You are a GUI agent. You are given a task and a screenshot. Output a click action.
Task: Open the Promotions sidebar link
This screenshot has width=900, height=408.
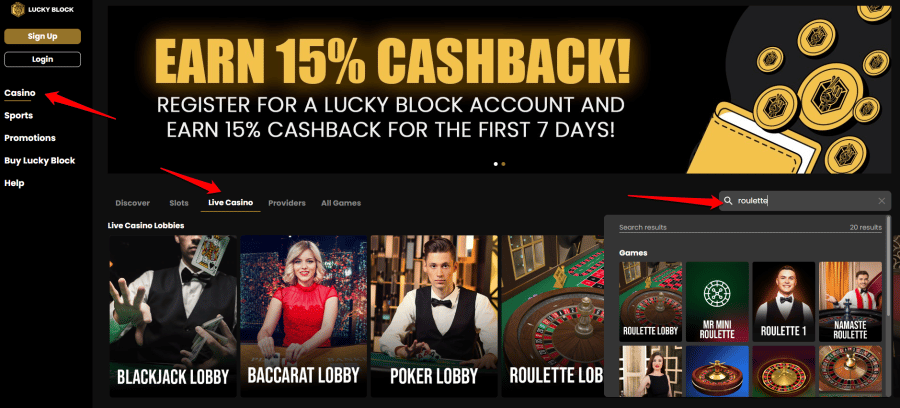pyautogui.click(x=30, y=138)
